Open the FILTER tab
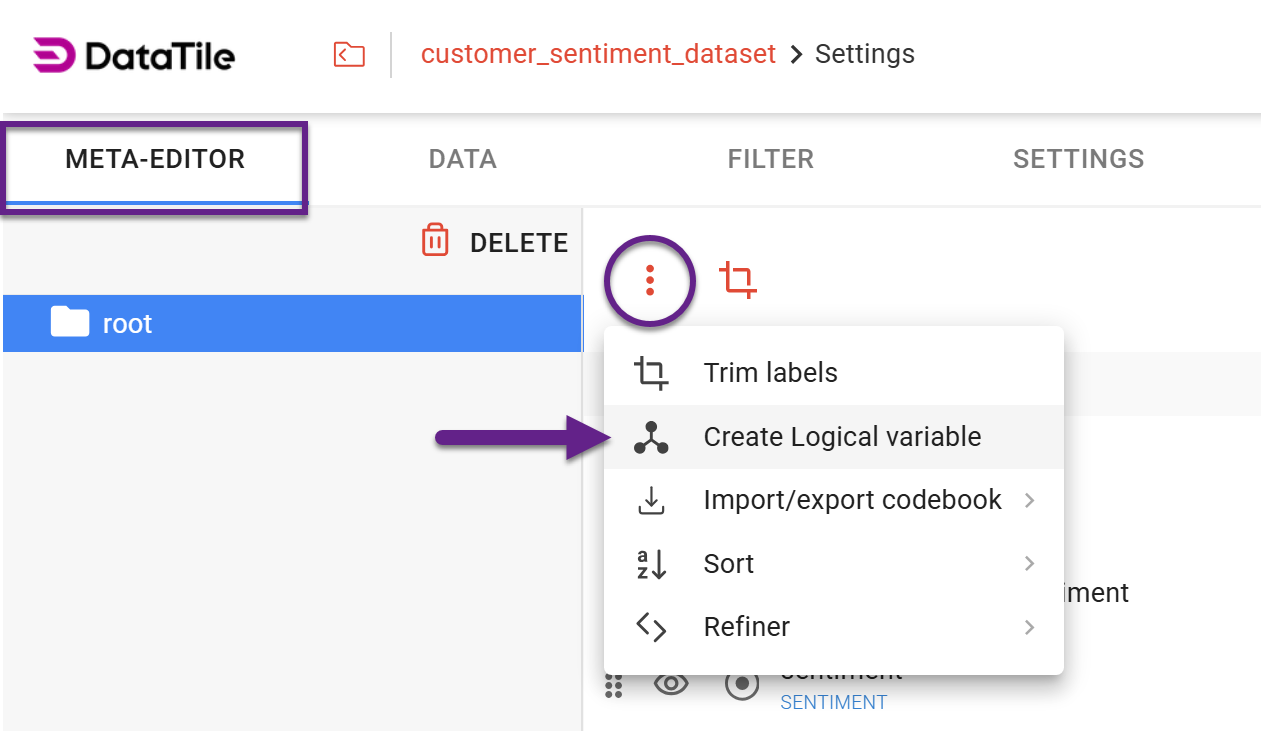The width and height of the screenshot is (1261, 731). click(770, 159)
